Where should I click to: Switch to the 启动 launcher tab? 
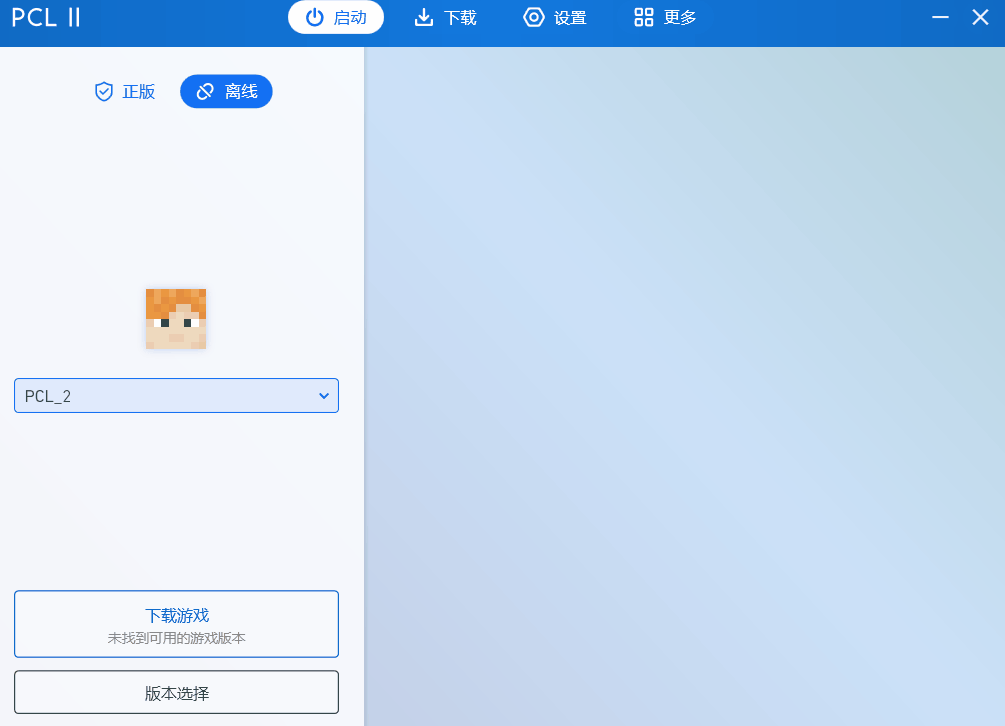tap(336, 17)
